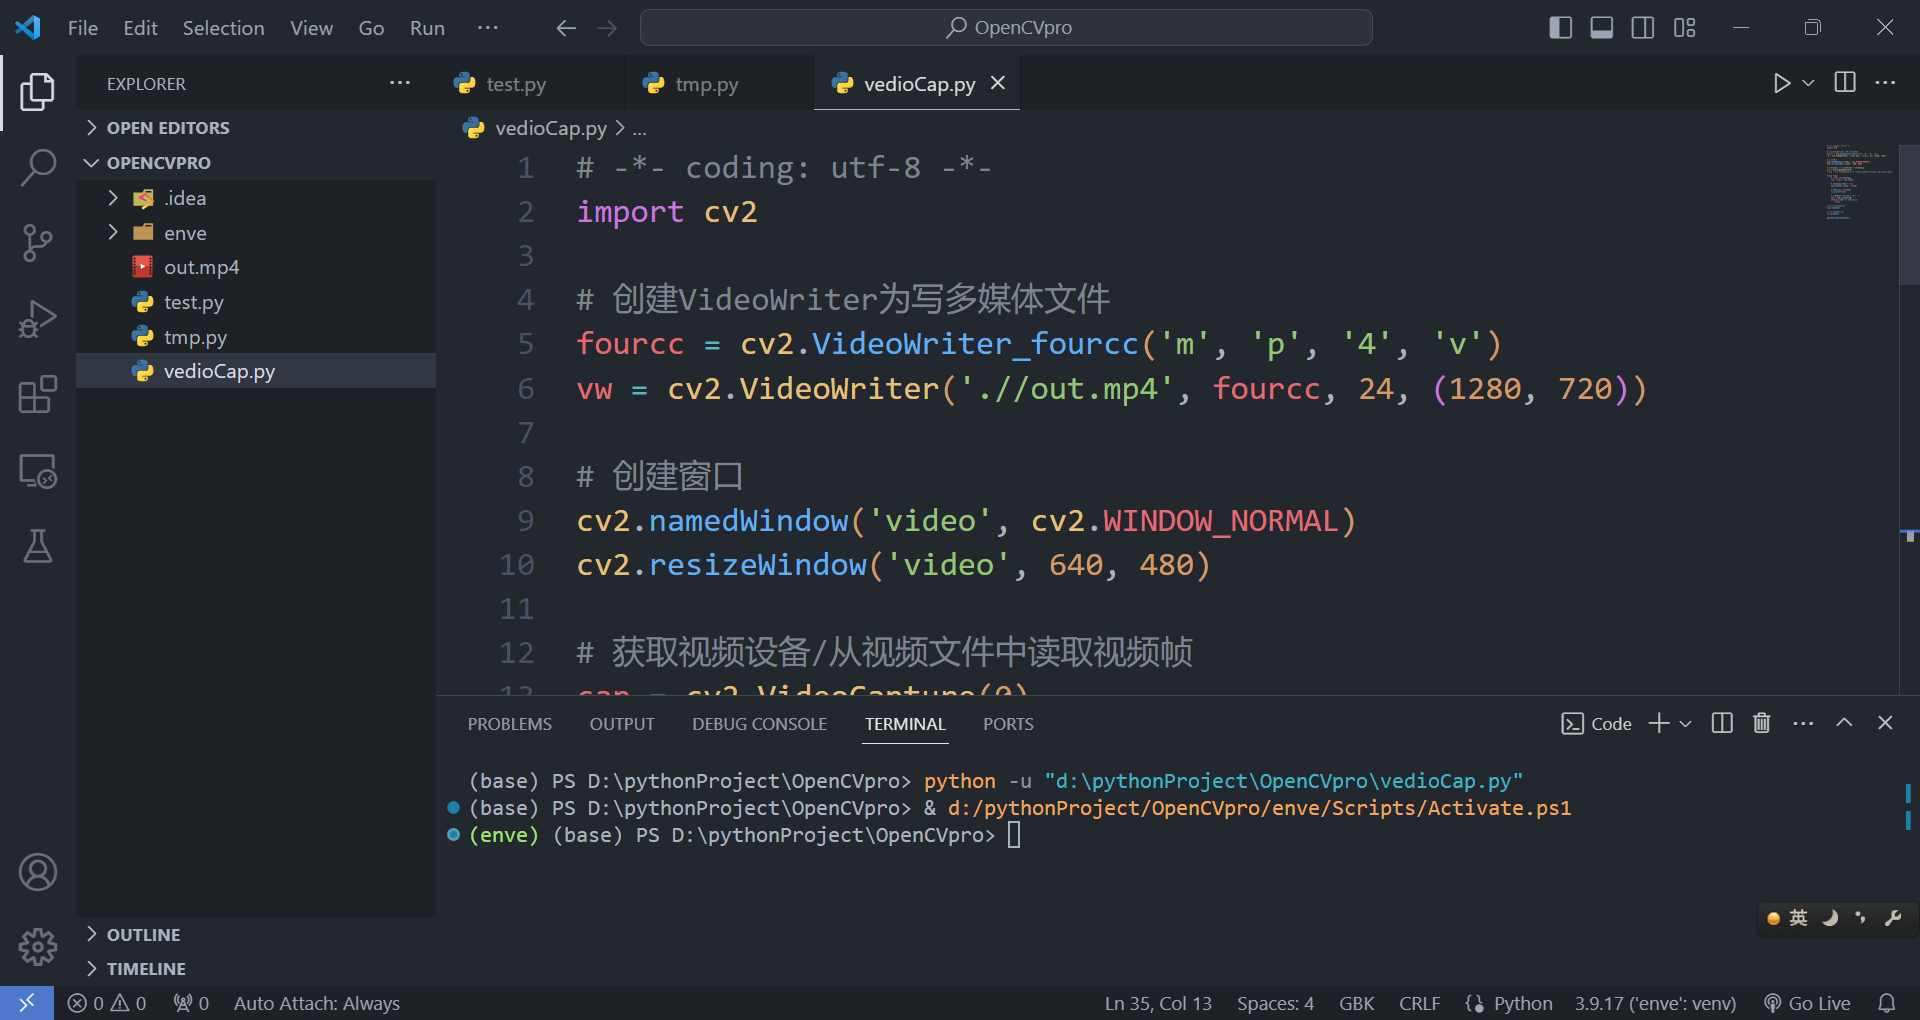Screen dimensions: 1920x1020
Task: Create a new terminal with plus icon
Action: (1659, 723)
